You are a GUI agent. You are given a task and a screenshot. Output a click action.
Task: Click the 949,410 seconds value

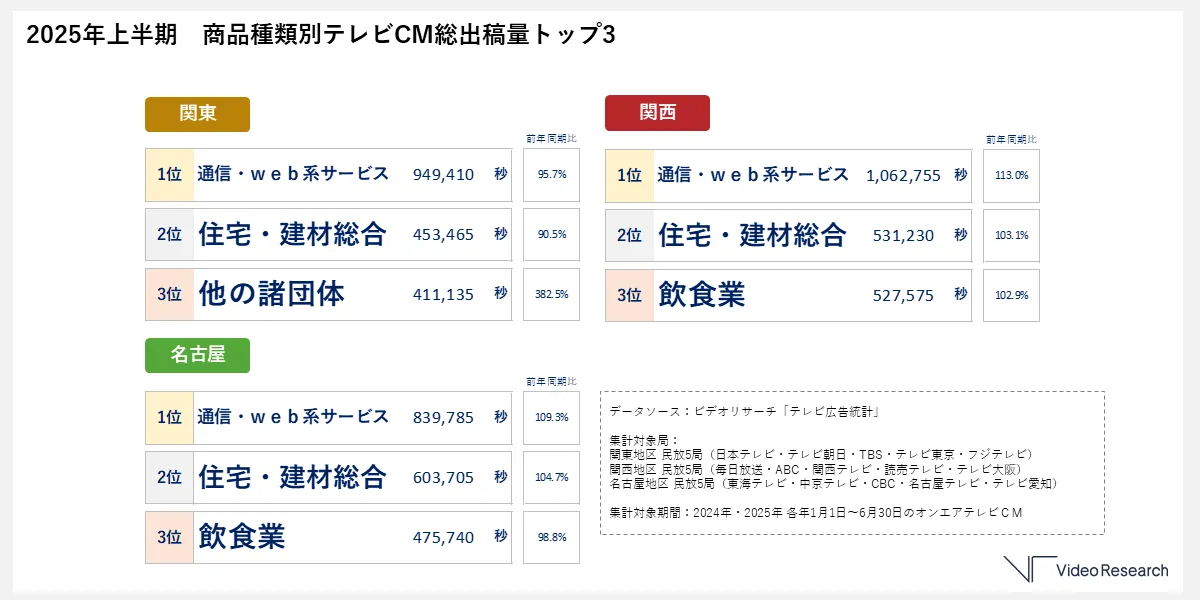pos(443,175)
